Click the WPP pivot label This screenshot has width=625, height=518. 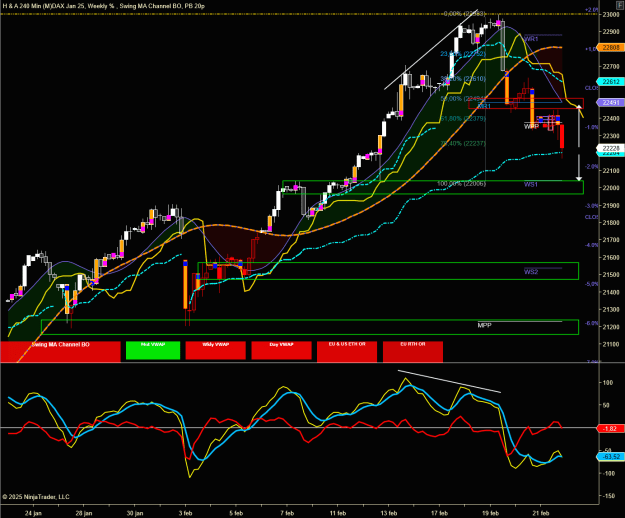(531, 126)
